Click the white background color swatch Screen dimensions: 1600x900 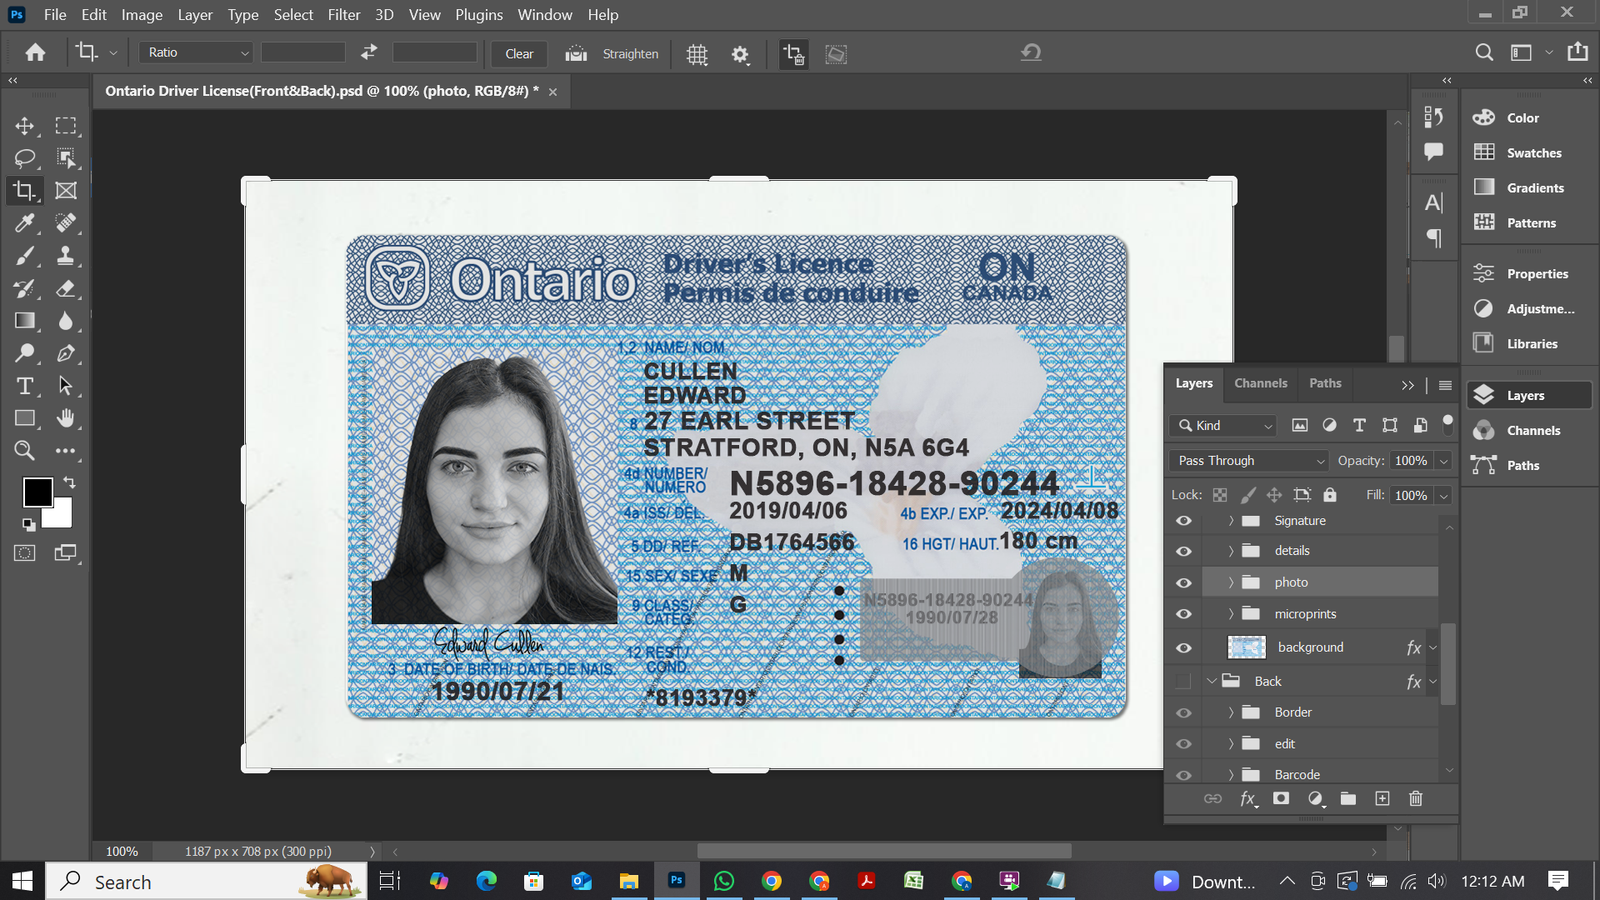pyautogui.click(x=62, y=517)
